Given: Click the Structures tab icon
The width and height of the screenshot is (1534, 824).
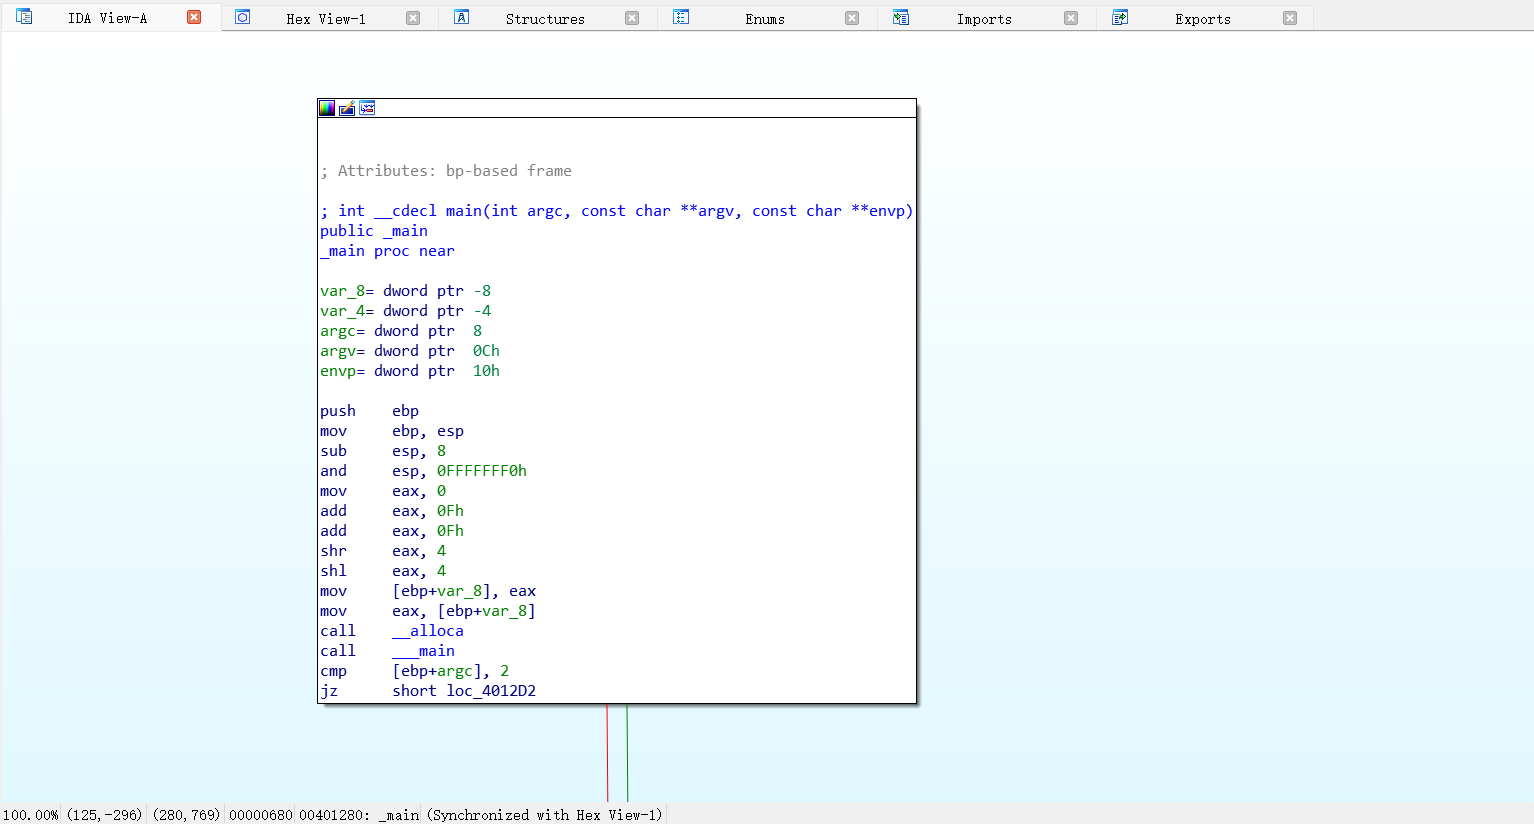Looking at the screenshot, I should click(x=461, y=17).
